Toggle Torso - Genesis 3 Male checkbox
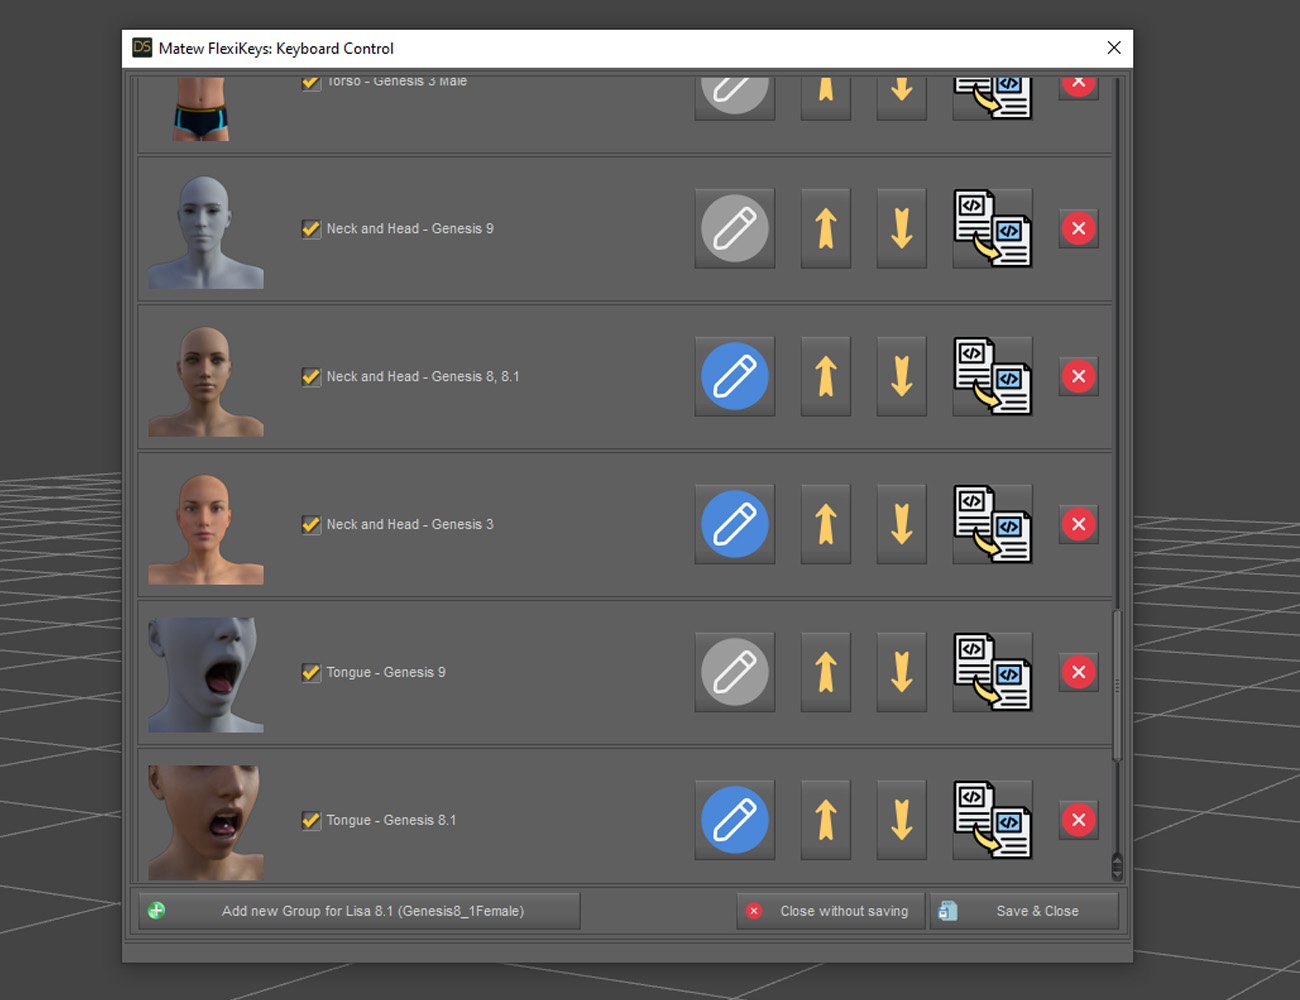Image resolution: width=1300 pixels, height=1000 pixels. click(x=311, y=83)
